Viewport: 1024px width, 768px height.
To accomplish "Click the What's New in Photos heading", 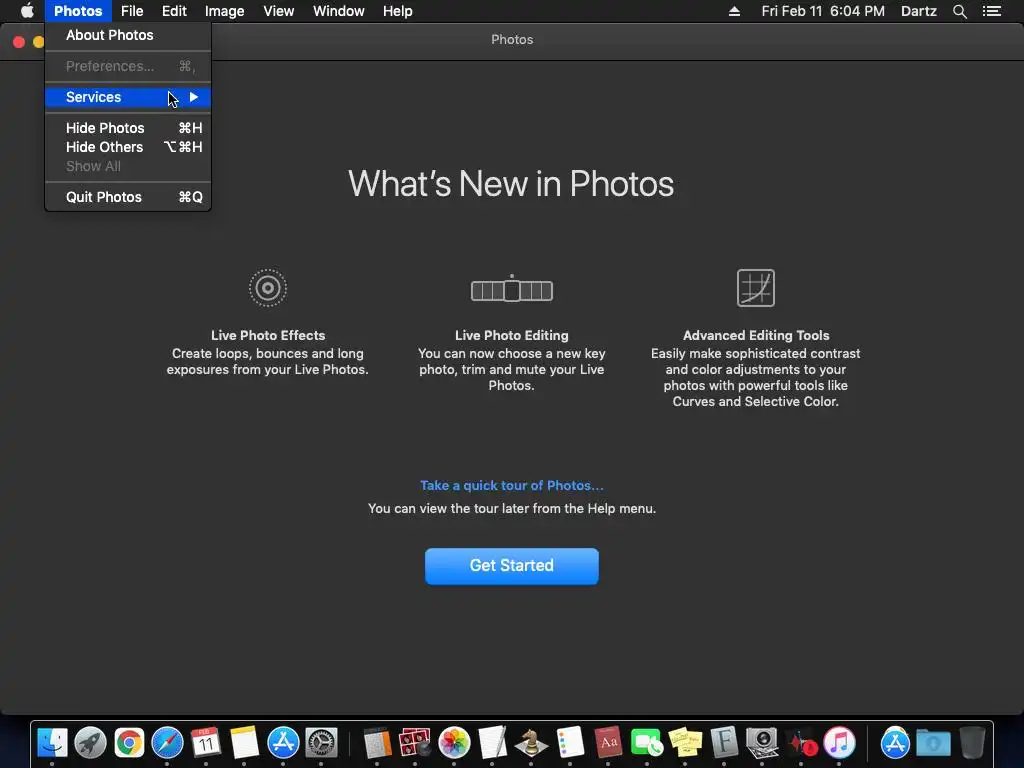I will pyautogui.click(x=511, y=184).
